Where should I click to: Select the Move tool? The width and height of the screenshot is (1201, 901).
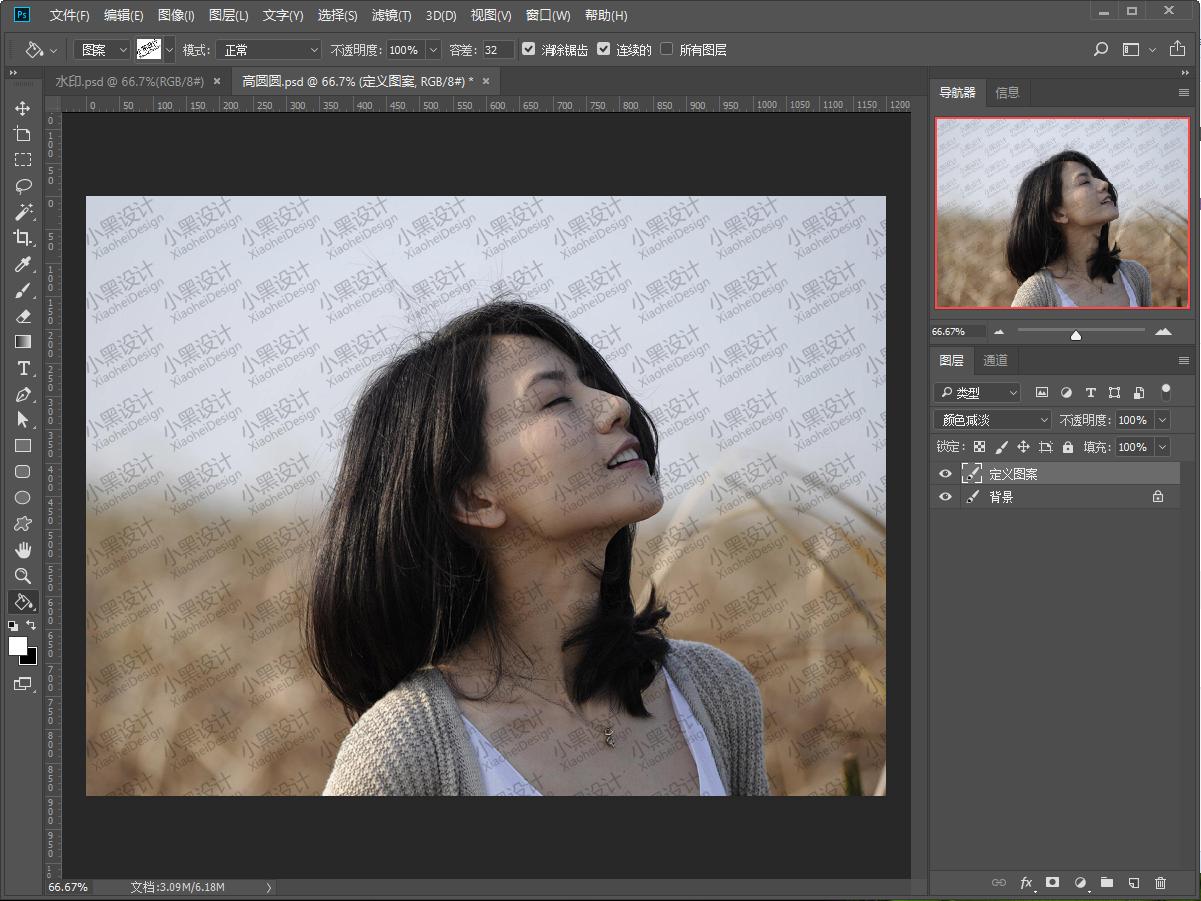22,108
